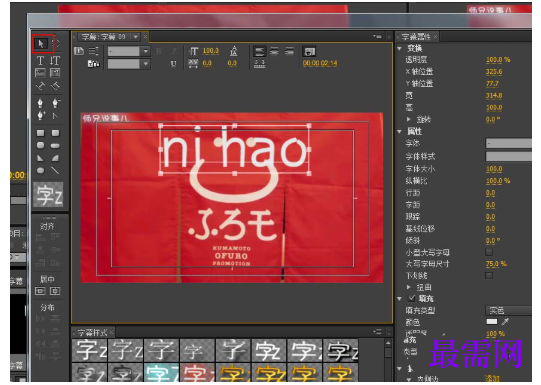Viewport: 541px width, 385px height.
Task: Apply the teal title style thumbnail
Action: 161,374
